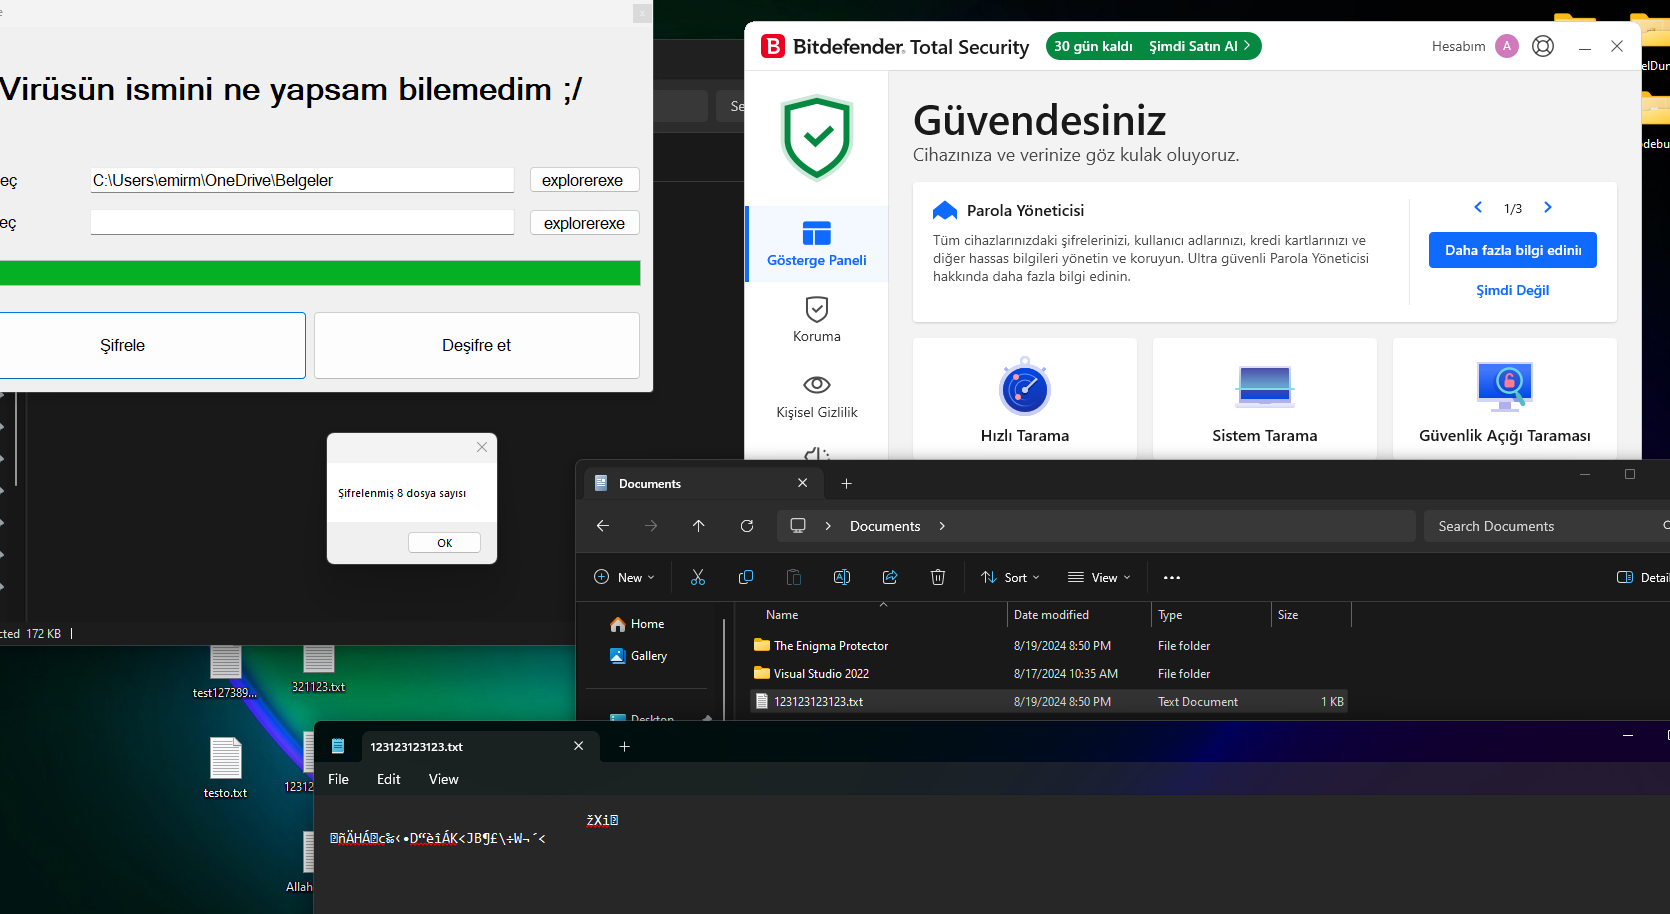Start Sistem Tarama full scan
Image resolution: width=1670 pixels, height=914 pixels.
[1264, 399]
